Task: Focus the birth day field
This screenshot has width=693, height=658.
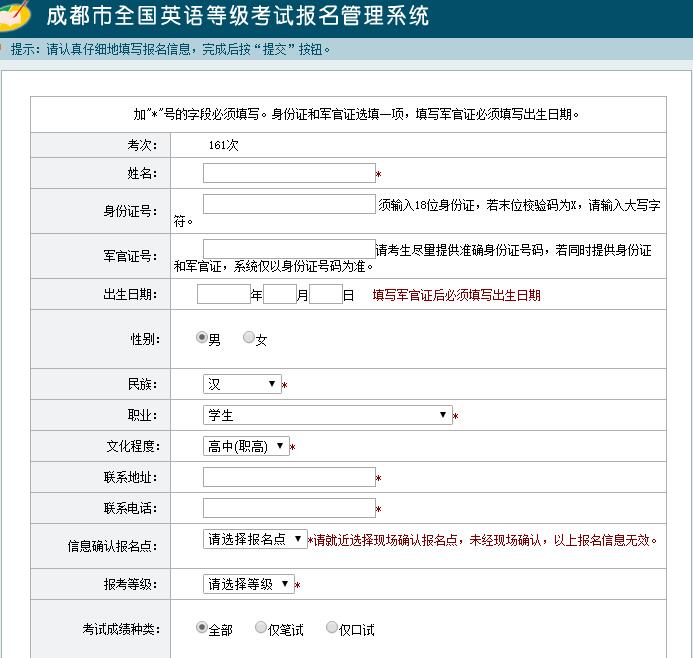Action: coord(326,294)
